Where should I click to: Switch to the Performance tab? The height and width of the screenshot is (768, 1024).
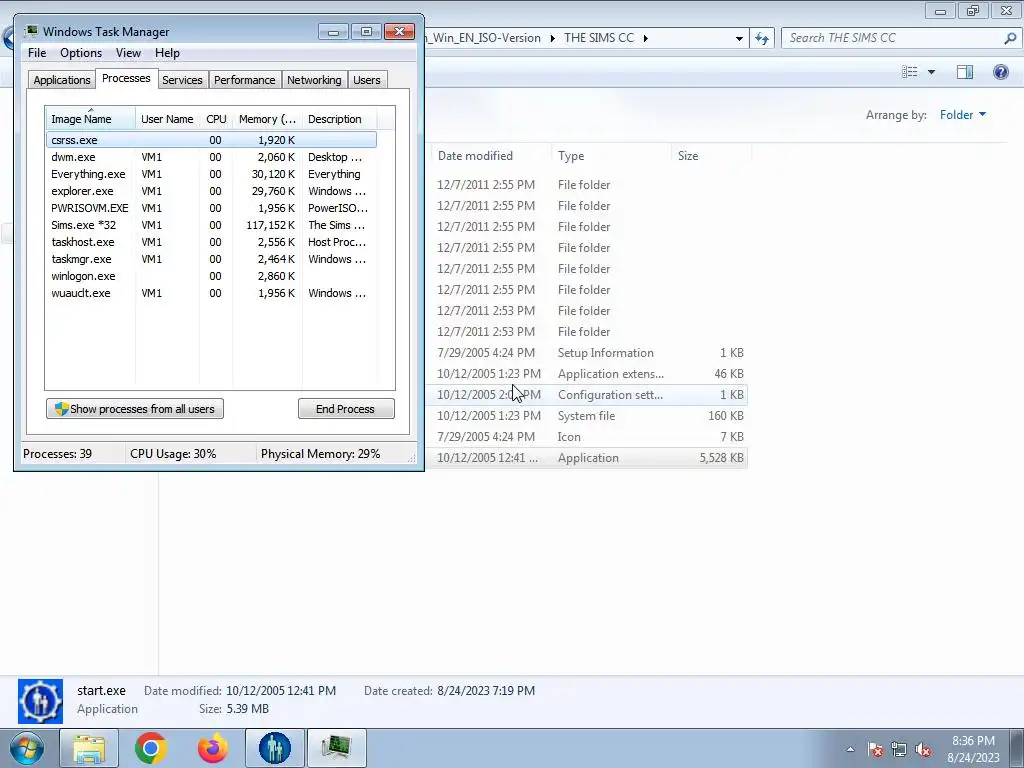point(245,80)
